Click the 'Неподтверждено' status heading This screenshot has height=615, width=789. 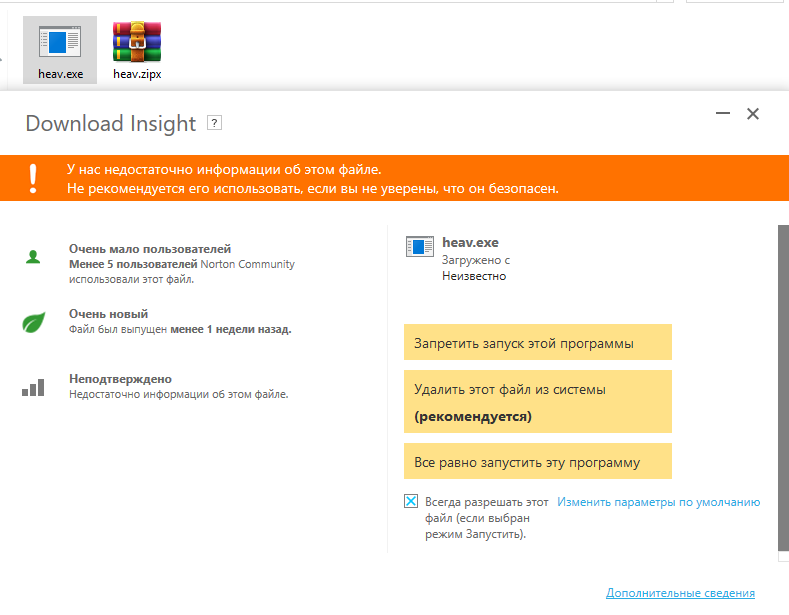click(120, 379)
